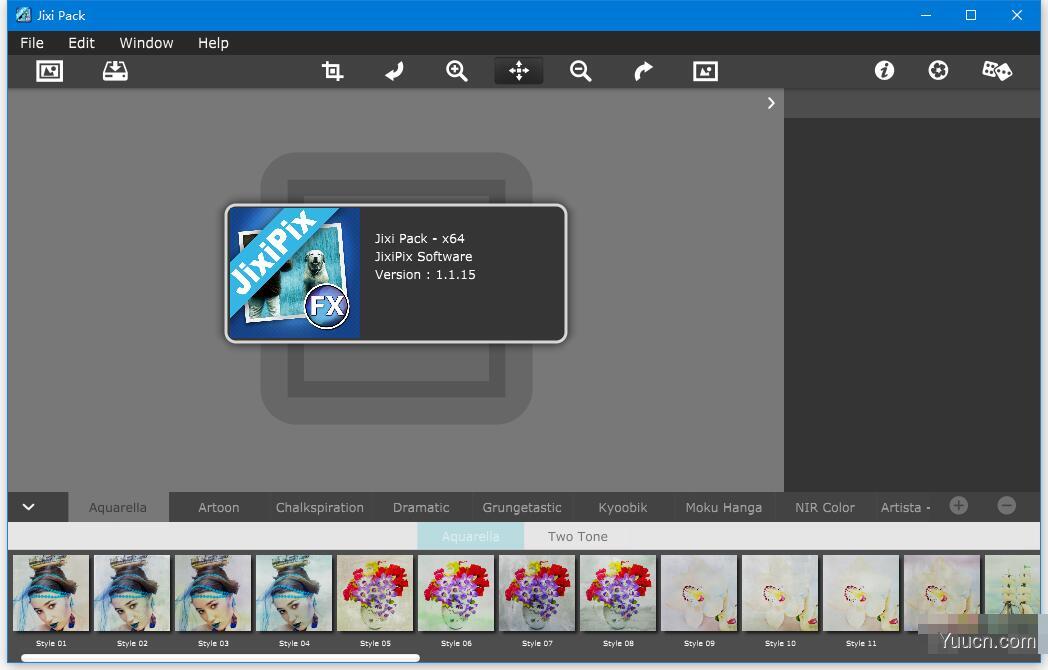Viewport: 1048px width, 670px height.
Task: Click the zoom out magnifier
Action: tap(580, 71)
